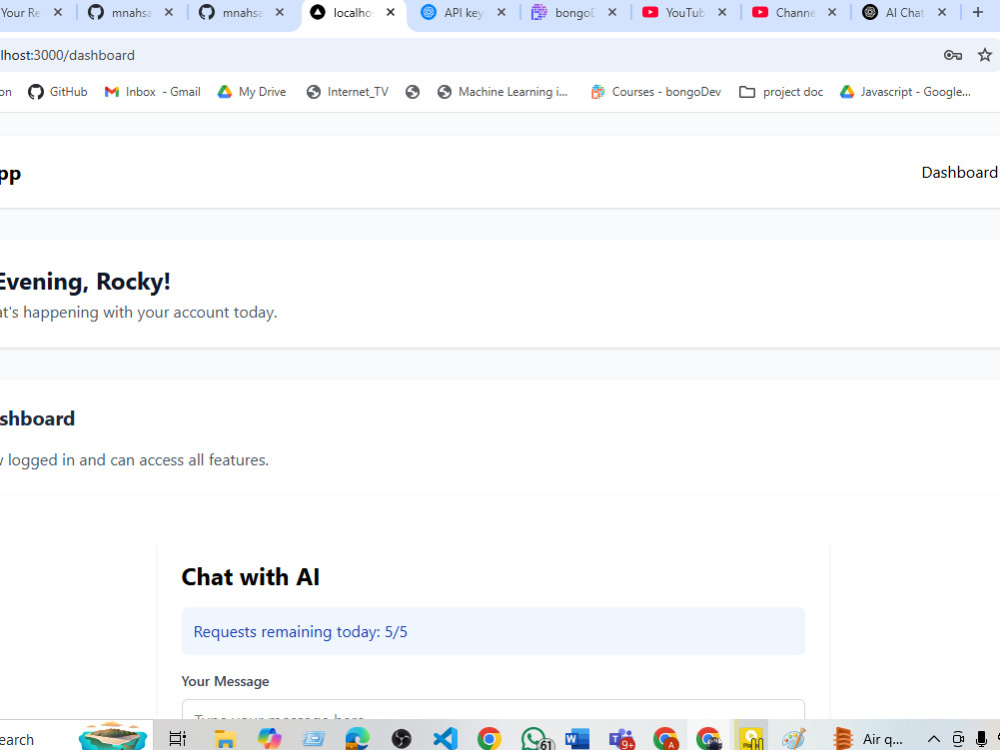This screenshot has width=1000, height=750.
Task: Open the Javascript - Google bookmark
Action: point(906,92)
